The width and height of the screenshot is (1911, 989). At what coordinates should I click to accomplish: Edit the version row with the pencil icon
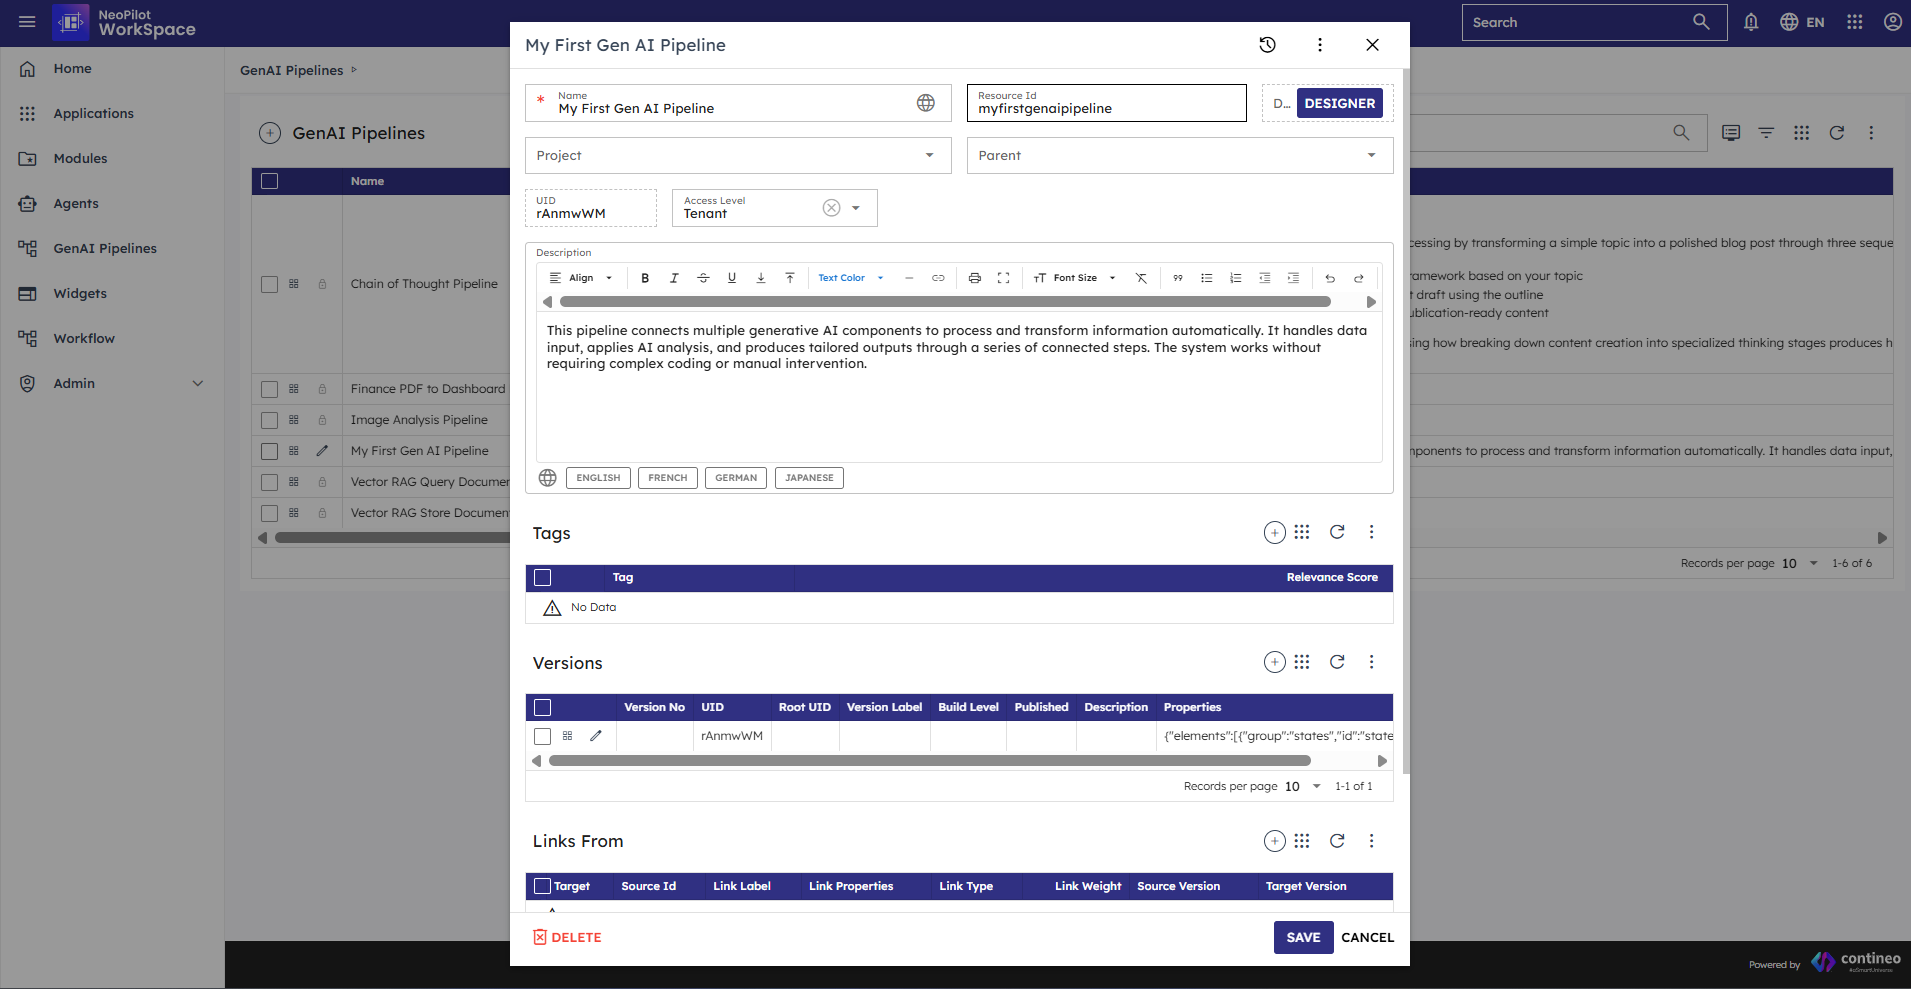coord(596,736)
